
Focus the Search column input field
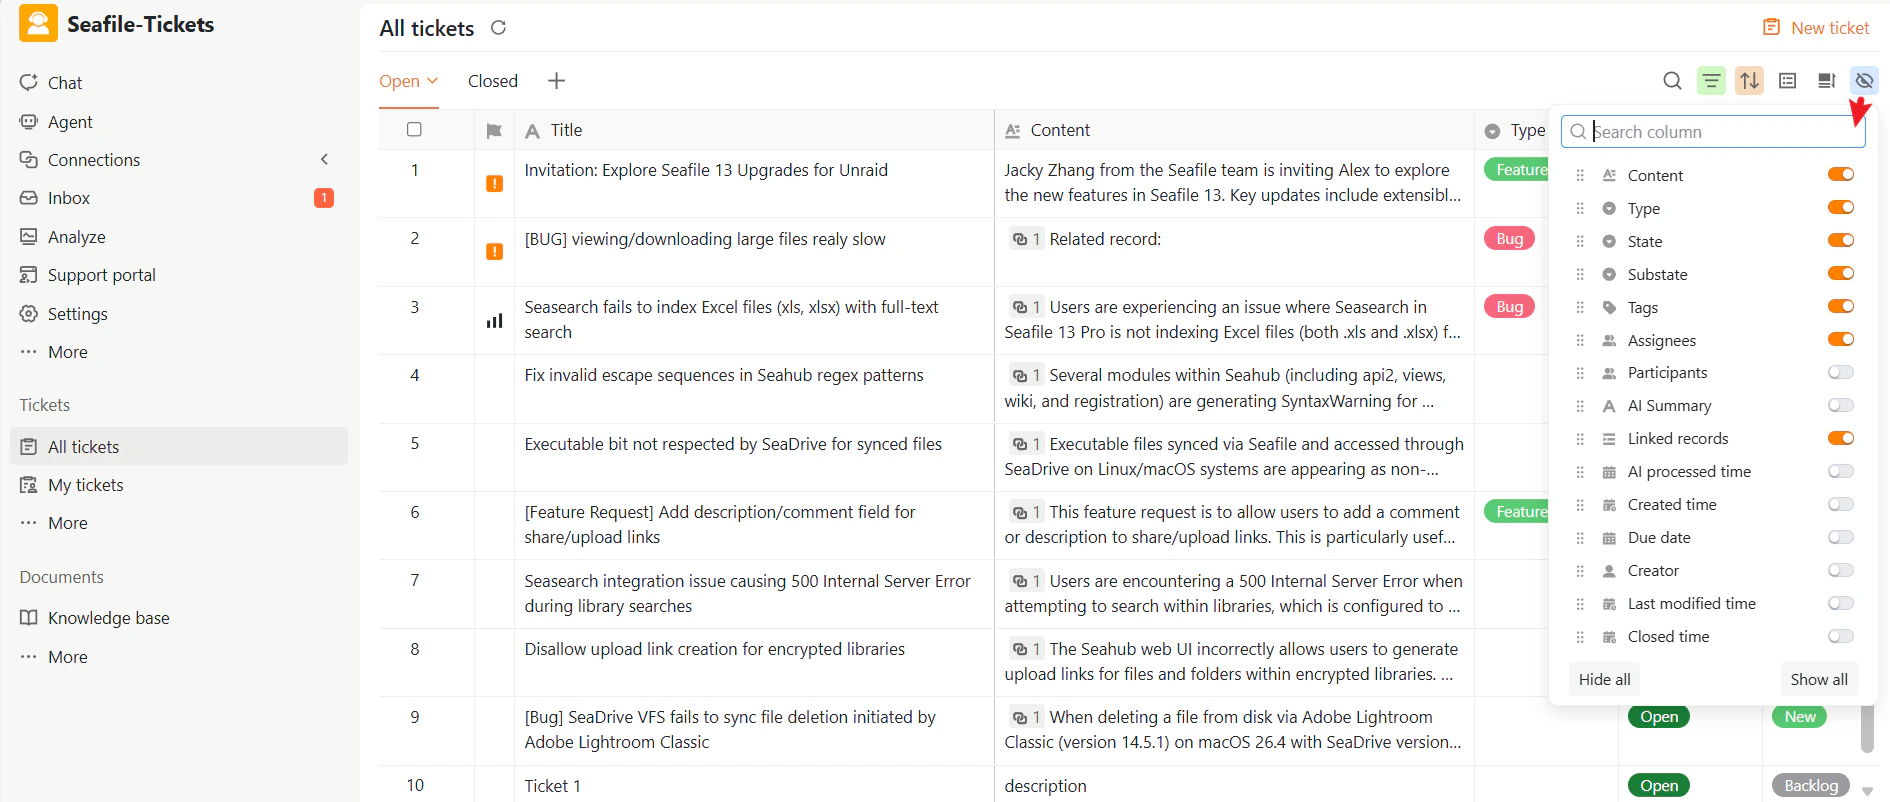coord(1713,131)
